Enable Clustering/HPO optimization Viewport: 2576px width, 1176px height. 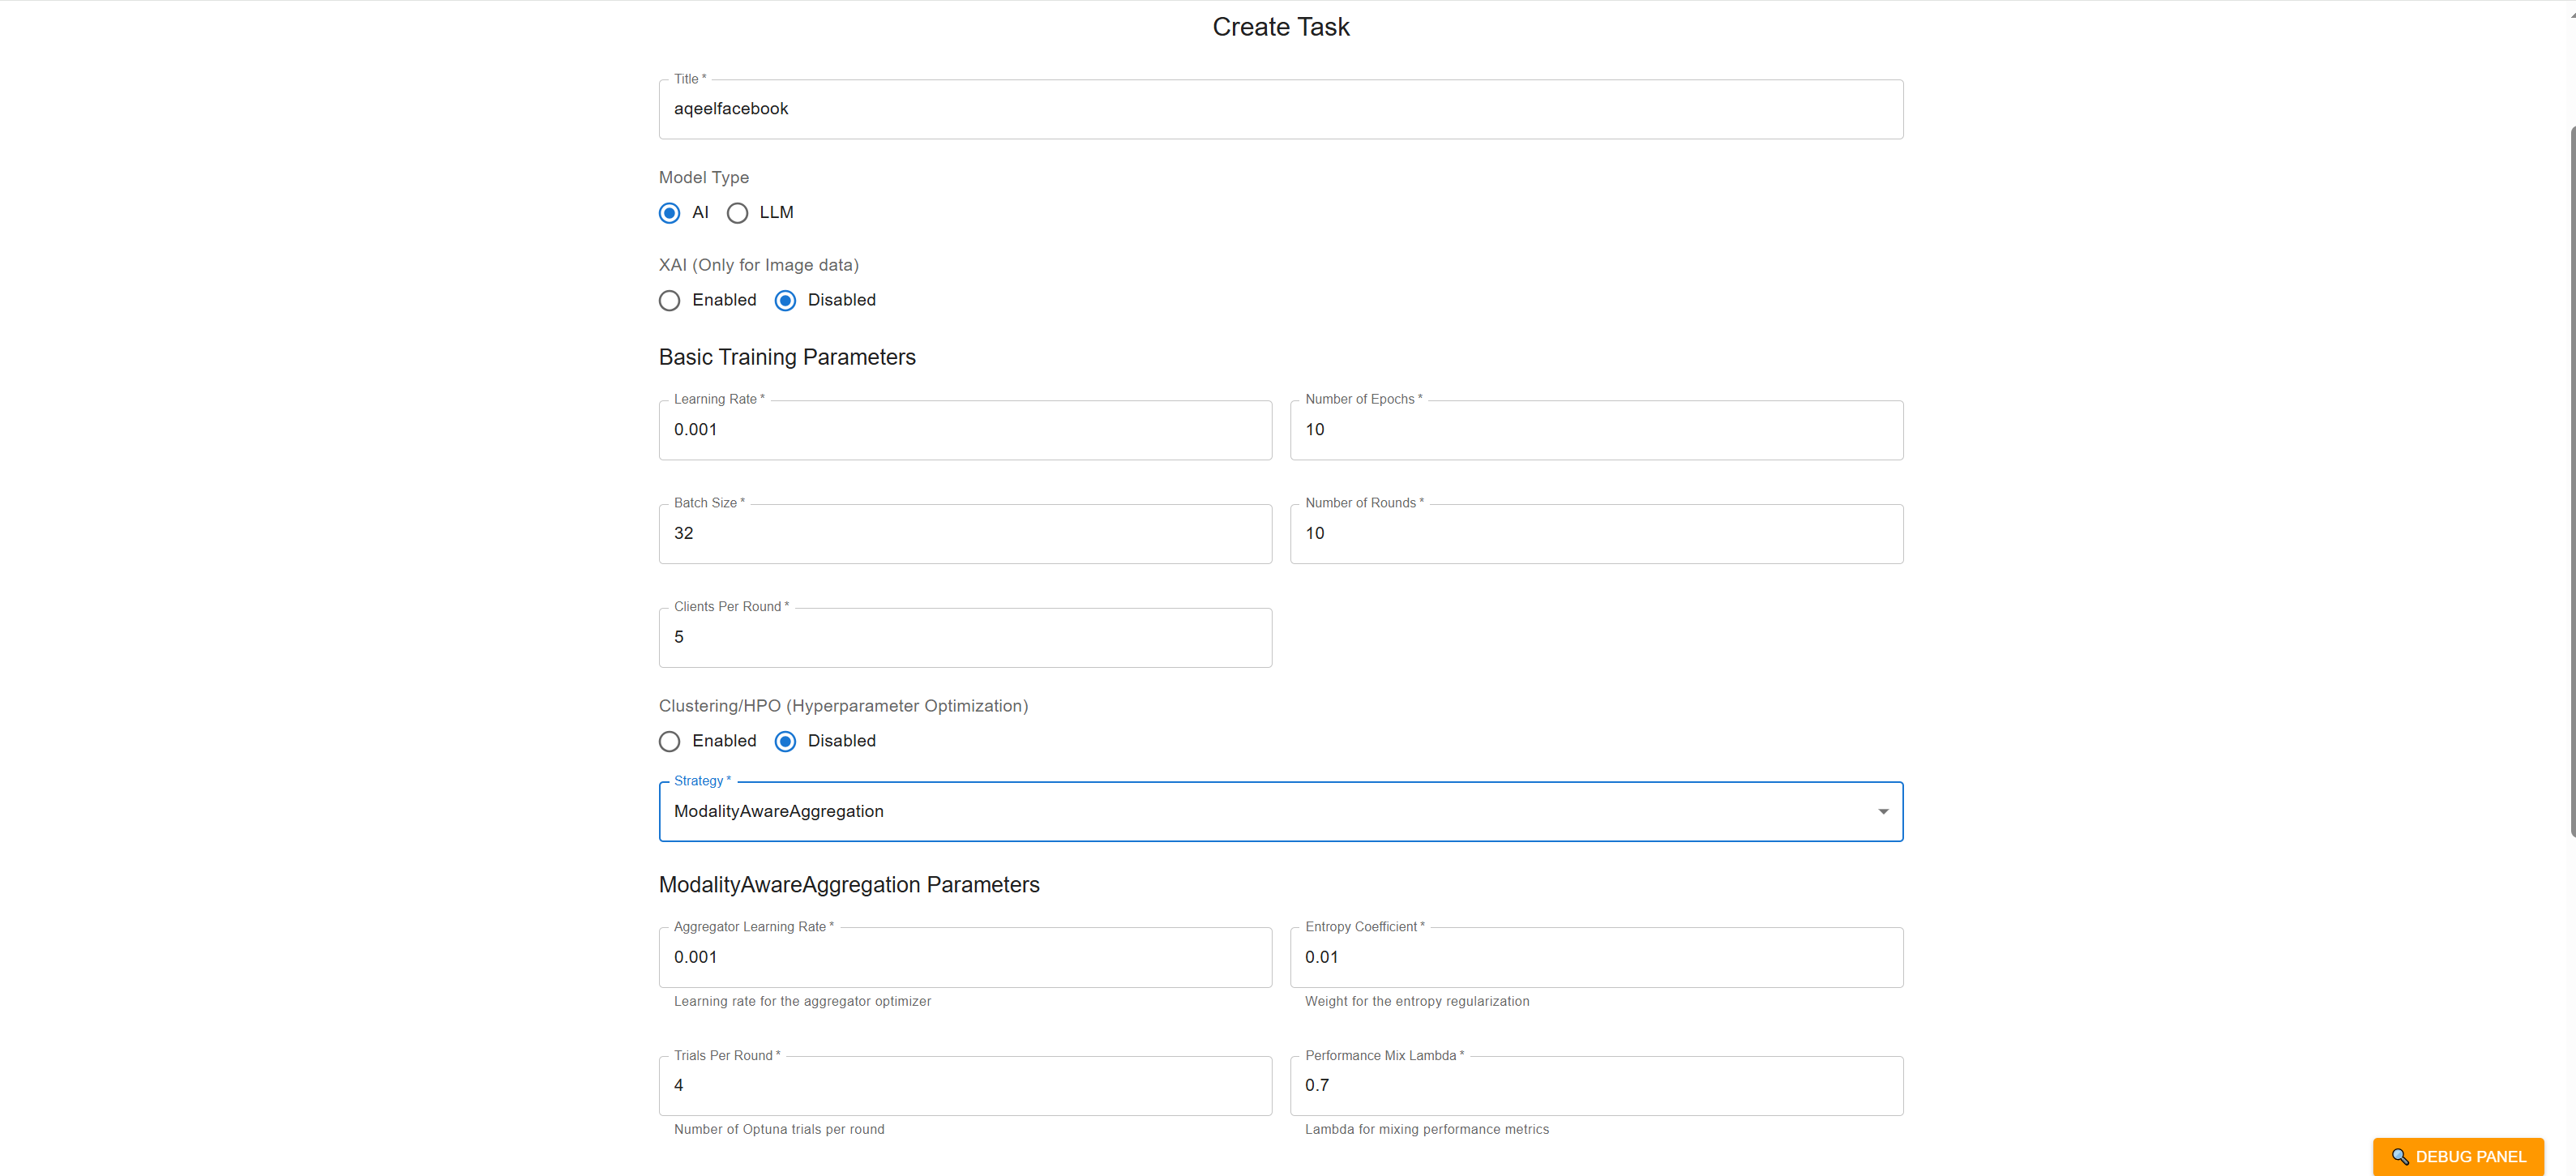[670, 741]
